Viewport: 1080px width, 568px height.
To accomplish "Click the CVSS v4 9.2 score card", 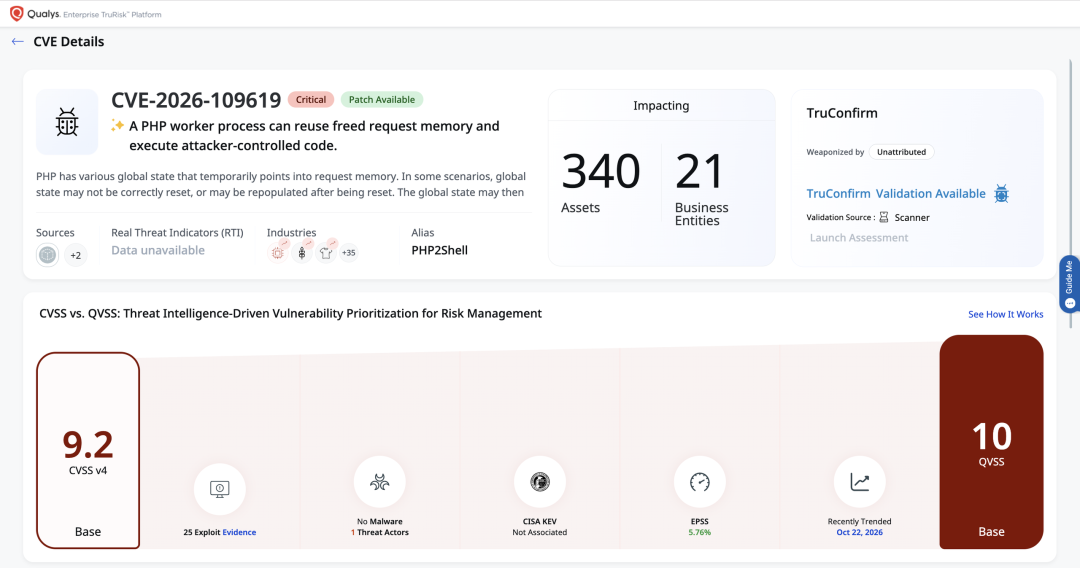I will pyautogui.click(x=88, y=450).
